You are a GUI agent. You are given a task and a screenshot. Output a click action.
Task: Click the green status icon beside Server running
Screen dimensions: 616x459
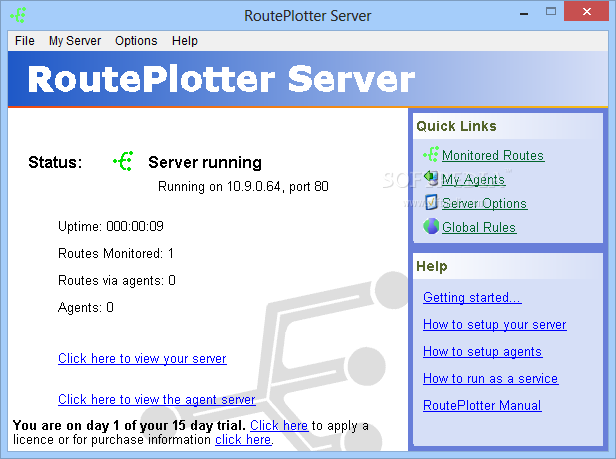coord(123,161)
